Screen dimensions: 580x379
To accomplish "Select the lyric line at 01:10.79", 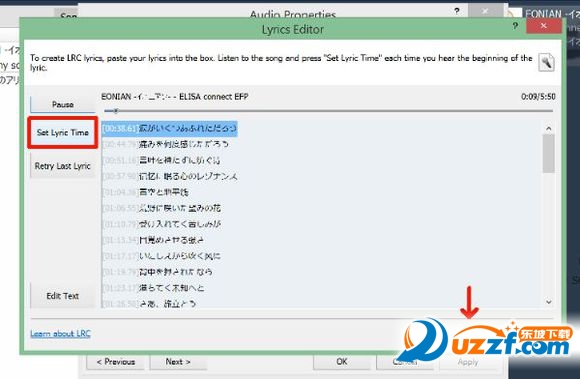I will [x=162, y=224].
